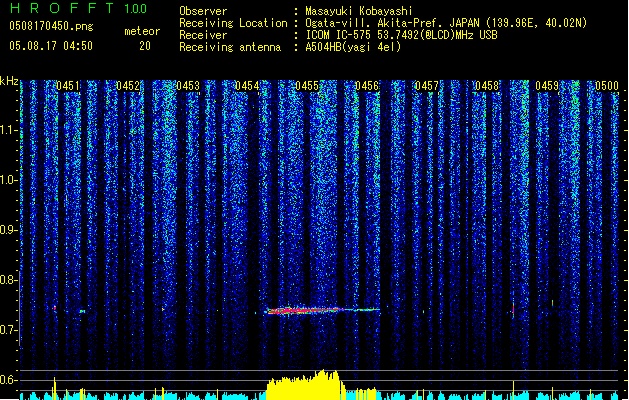Click the red echo spike before 0459
629x400 pixels.
pos(513,308)
